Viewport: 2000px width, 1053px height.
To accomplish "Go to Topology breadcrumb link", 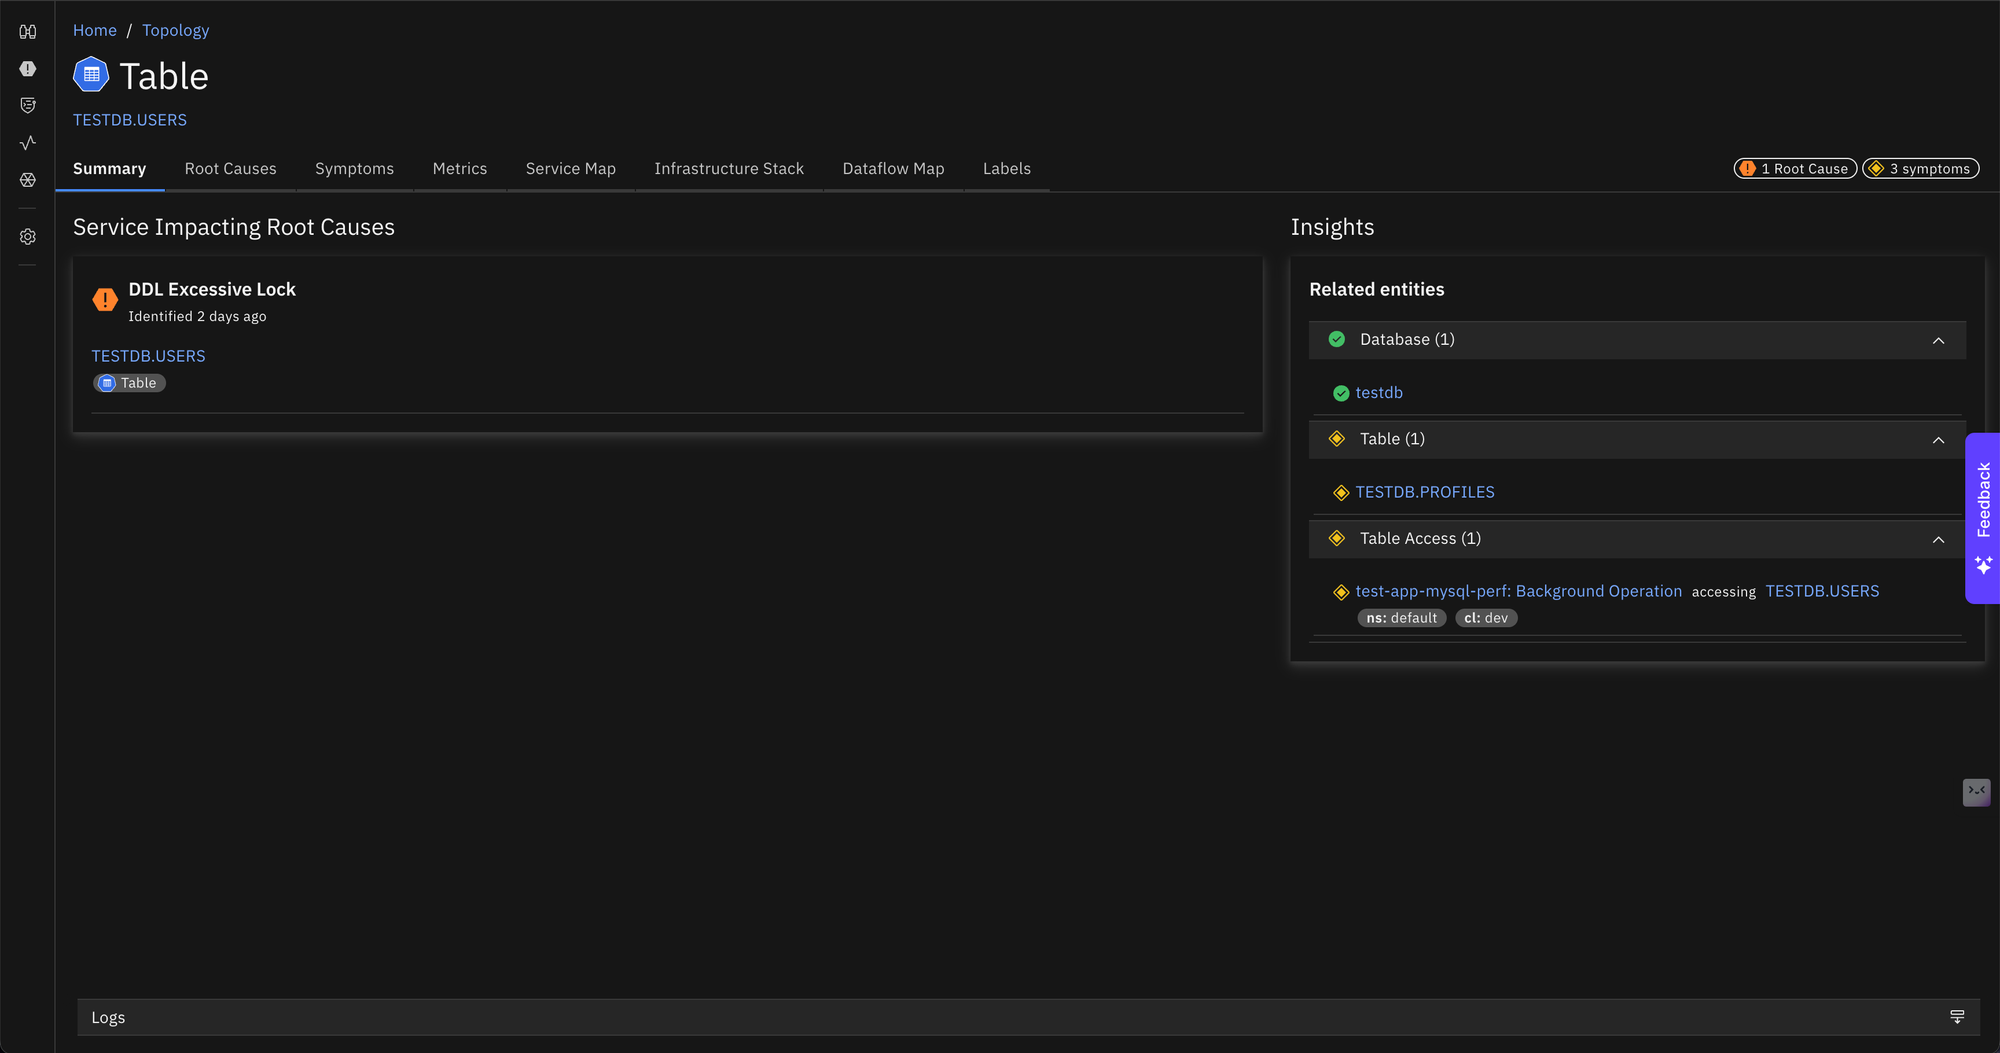I will 175,30.
